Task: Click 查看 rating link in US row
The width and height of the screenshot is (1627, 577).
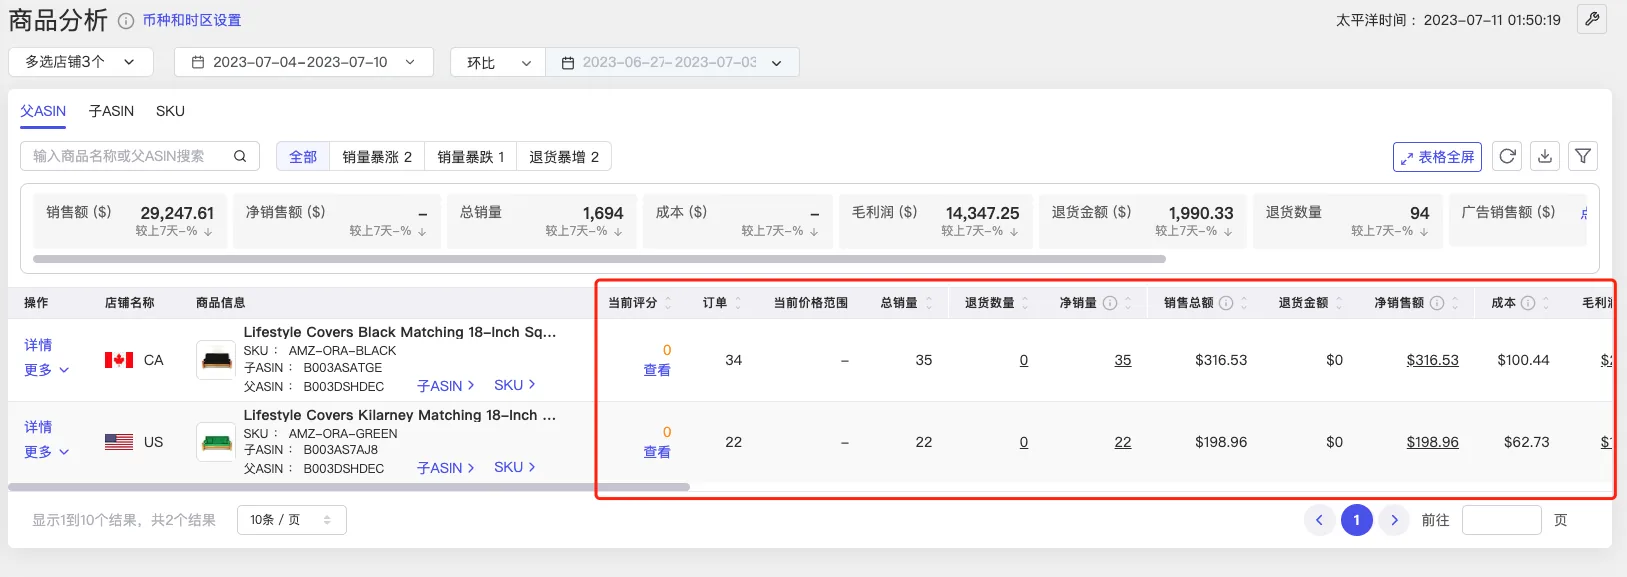Action: 657,452
